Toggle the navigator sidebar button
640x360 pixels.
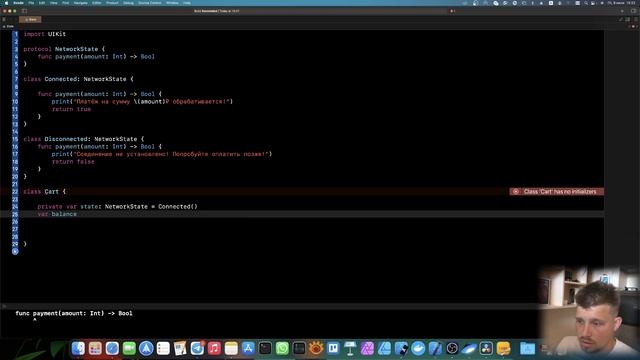coord(24,11)
